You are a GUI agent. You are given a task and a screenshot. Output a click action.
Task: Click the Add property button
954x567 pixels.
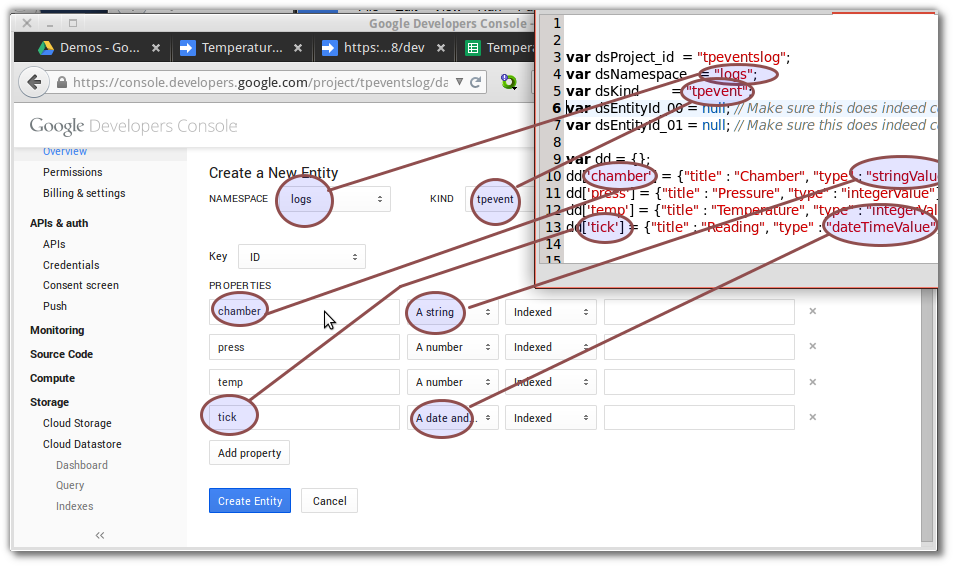coord(249,453)
